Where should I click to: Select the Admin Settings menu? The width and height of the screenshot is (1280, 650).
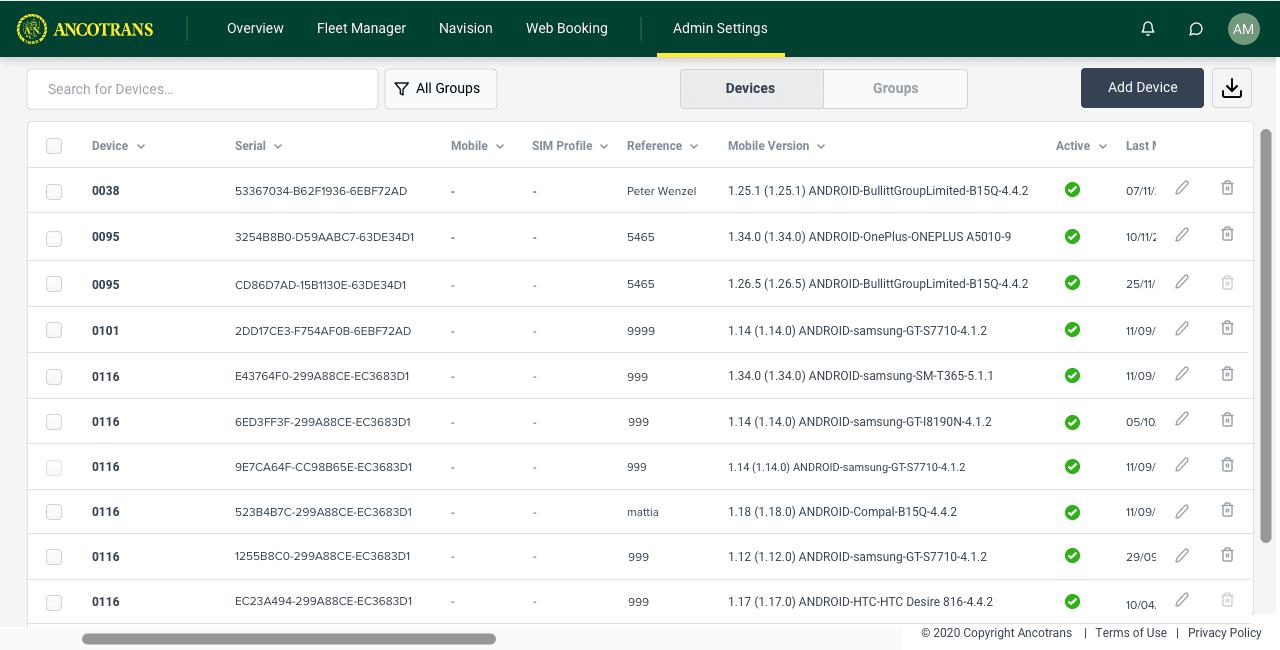[x=720, y=28]
